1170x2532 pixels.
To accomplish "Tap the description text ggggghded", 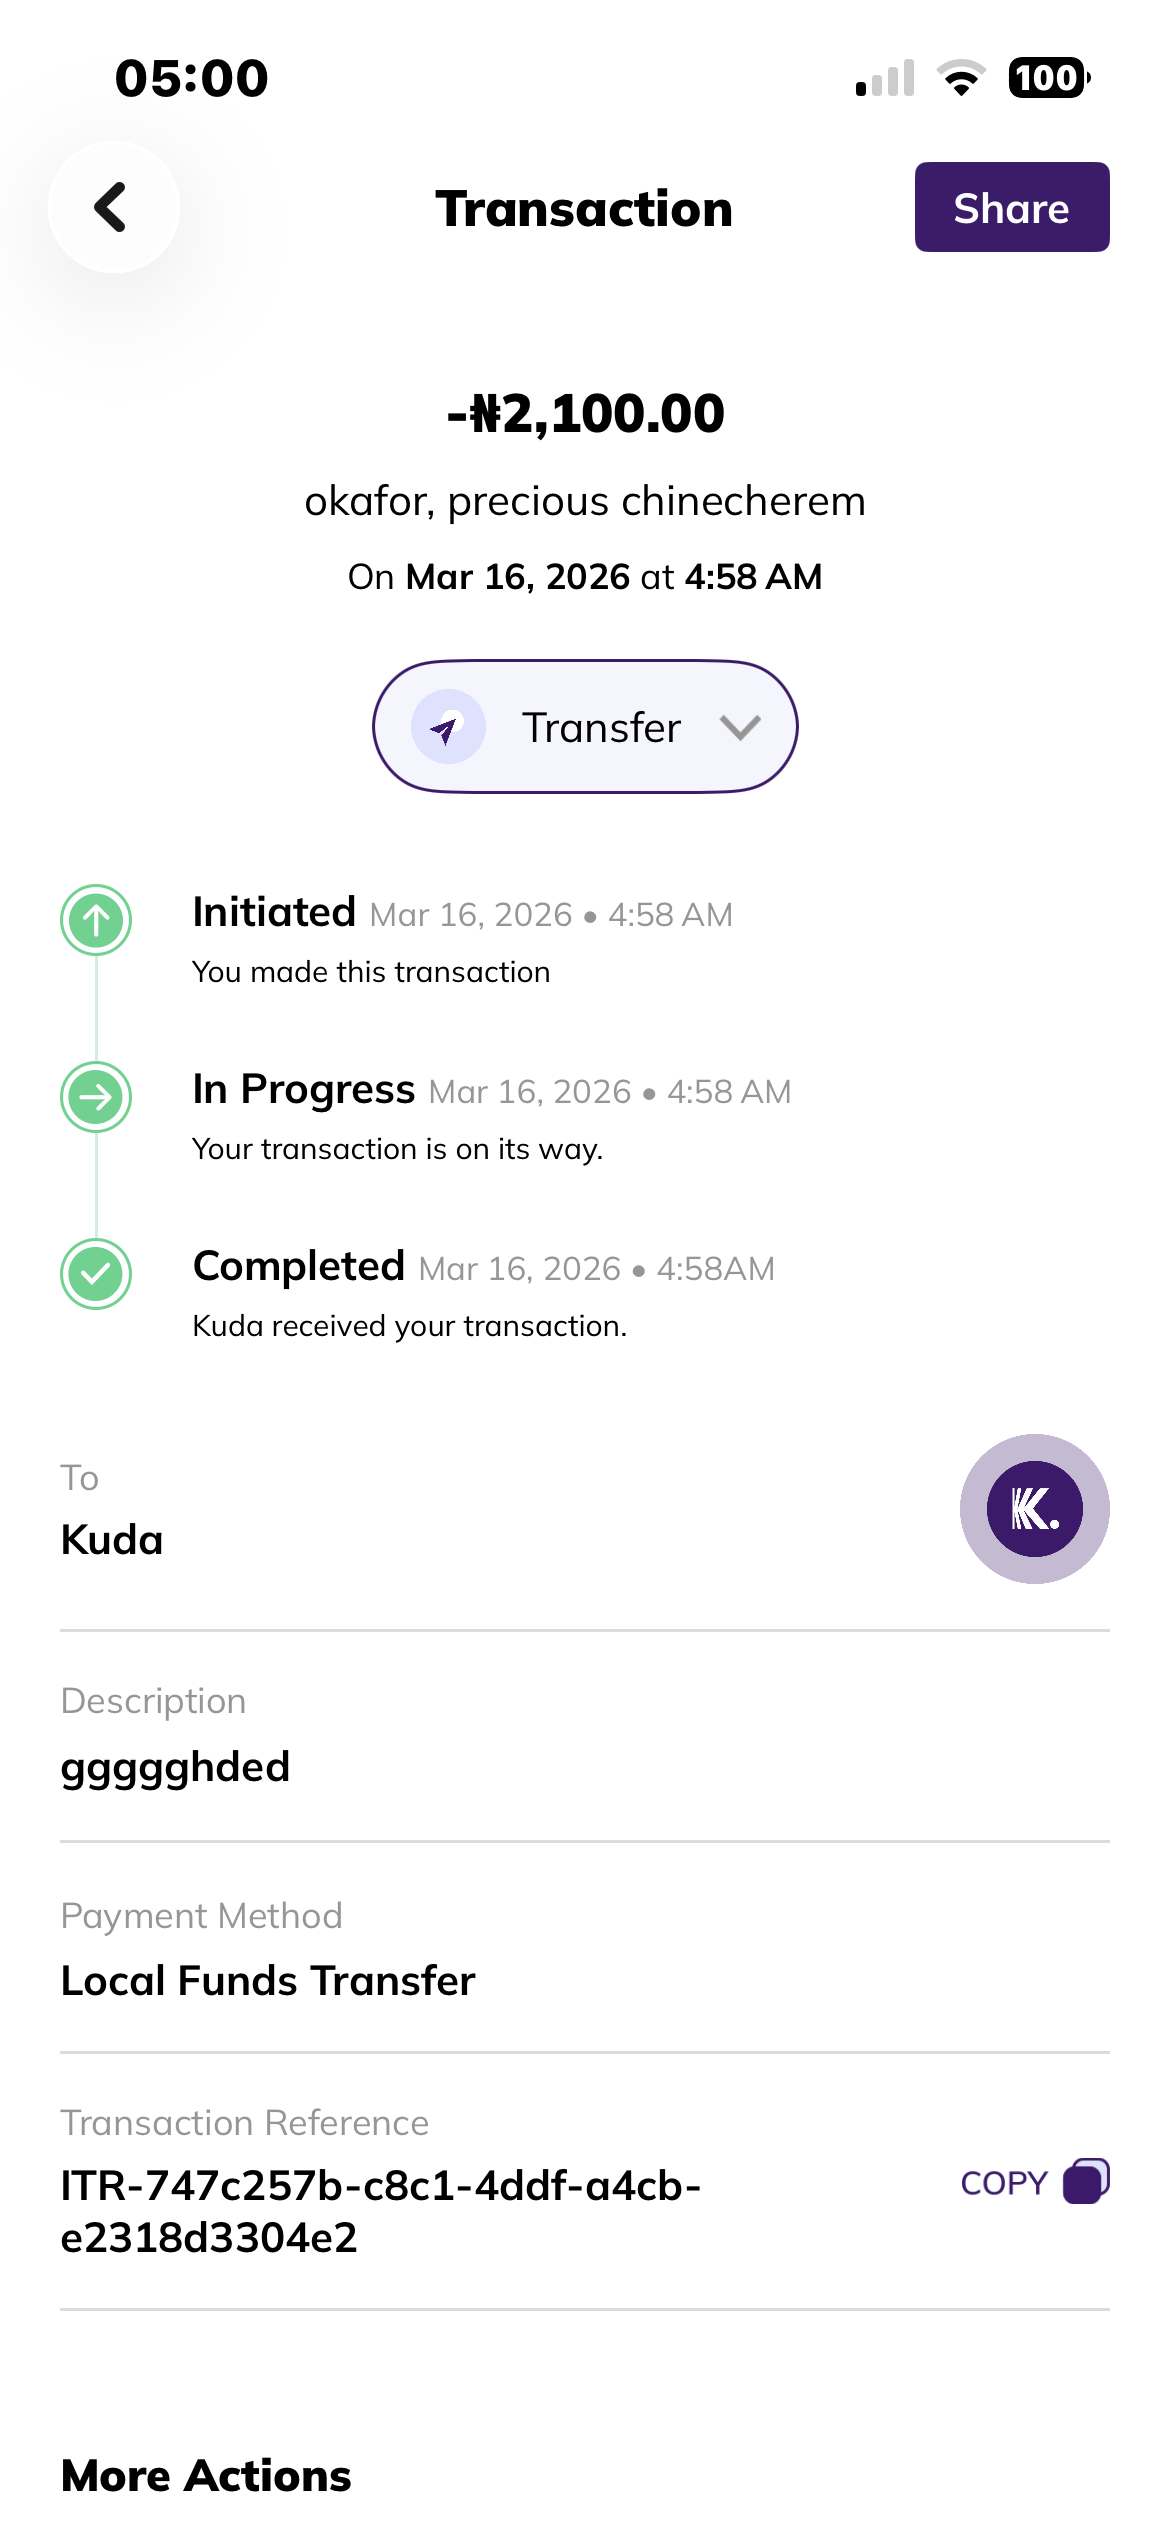I will click(175, 1767).
